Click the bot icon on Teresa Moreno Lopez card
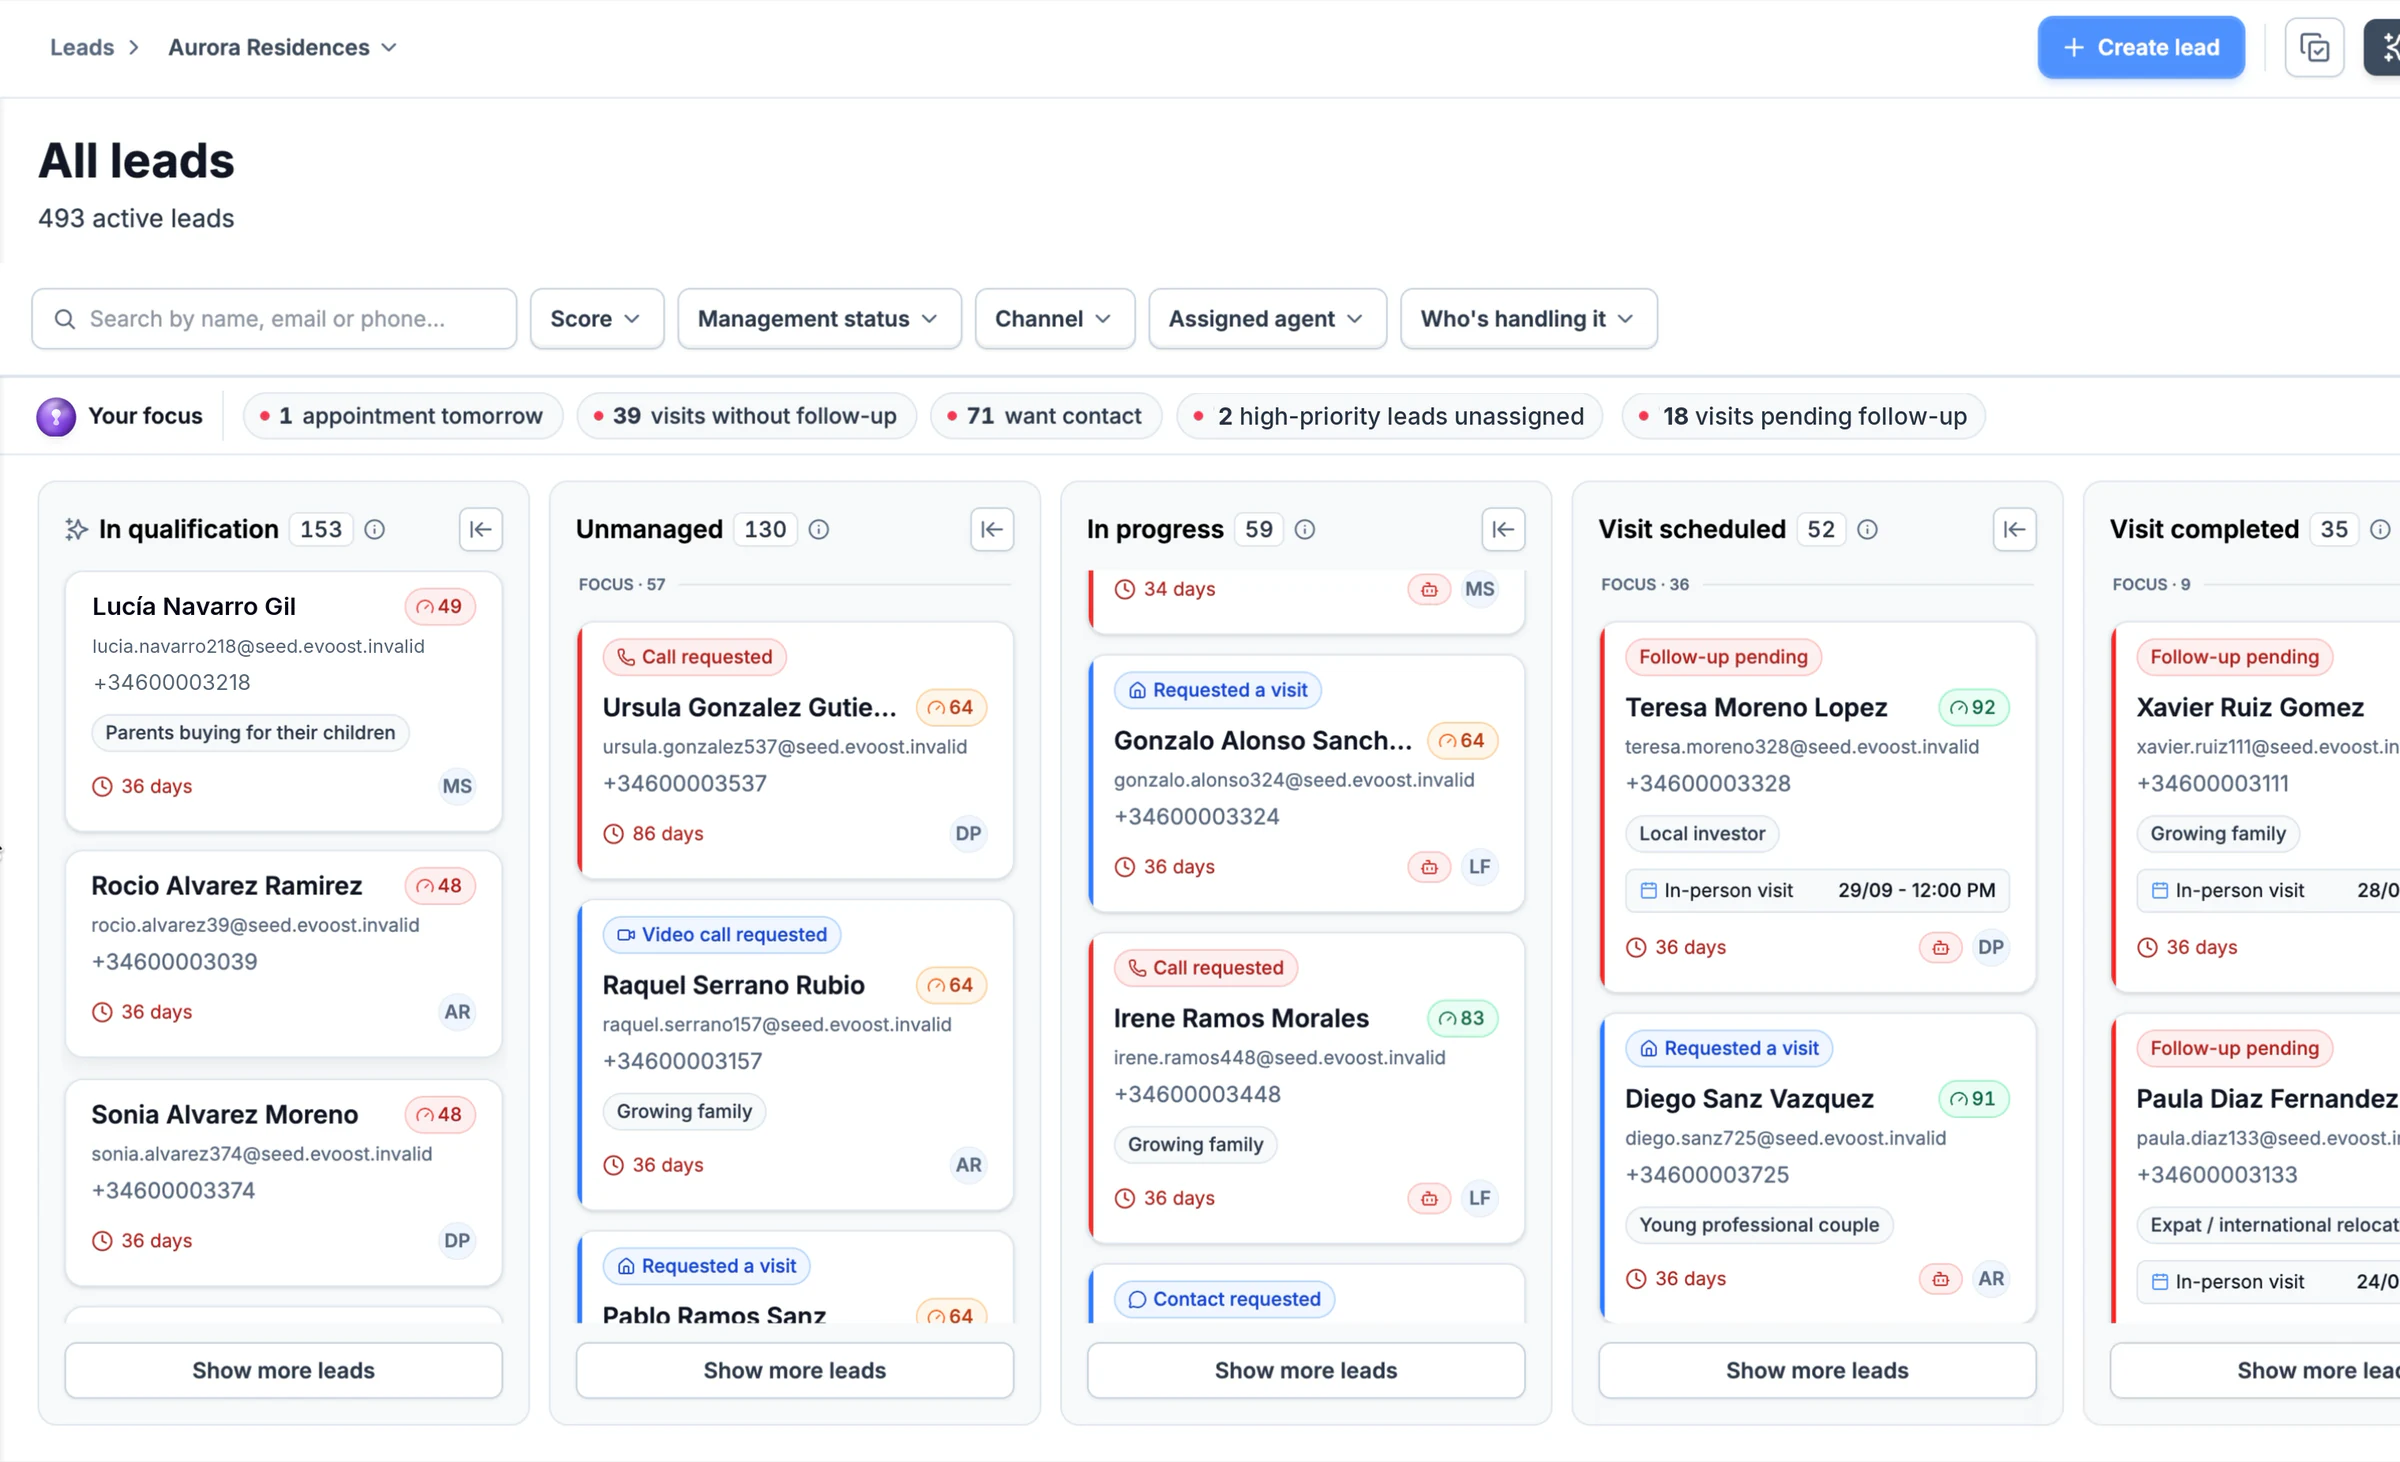 (x=1940, y=947)
